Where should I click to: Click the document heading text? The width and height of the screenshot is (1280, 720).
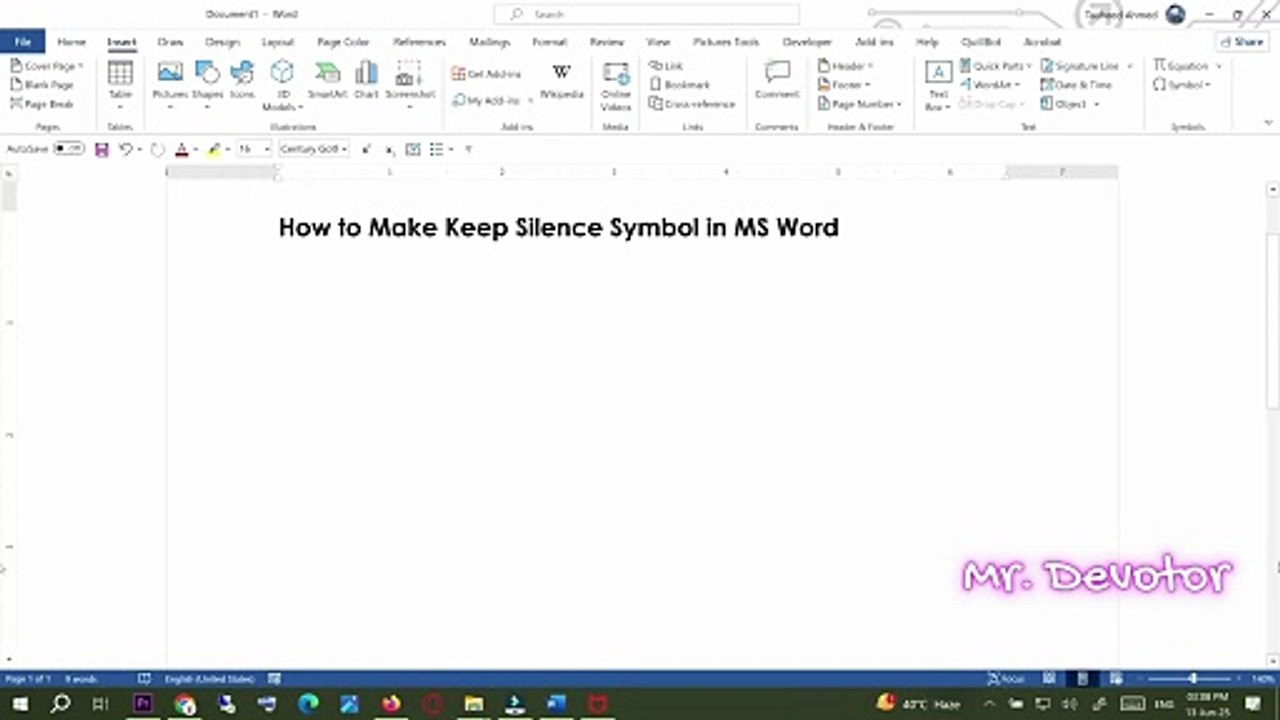click(x=558, y=227)
